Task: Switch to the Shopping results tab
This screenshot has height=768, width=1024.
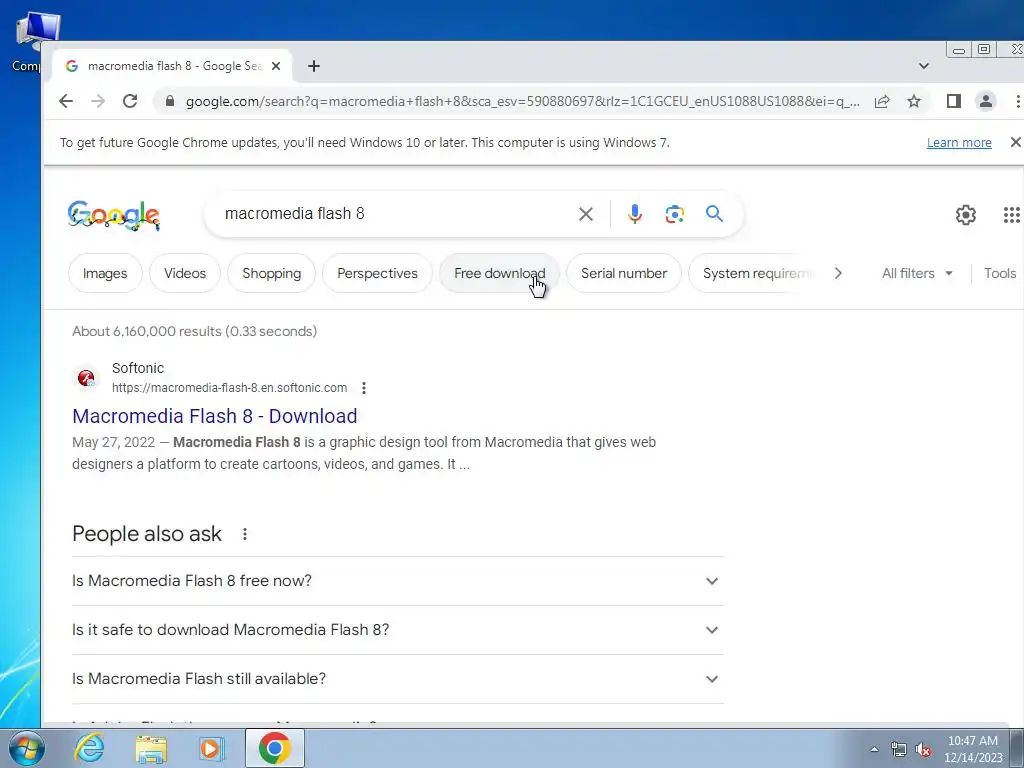Action: point(272,273)
